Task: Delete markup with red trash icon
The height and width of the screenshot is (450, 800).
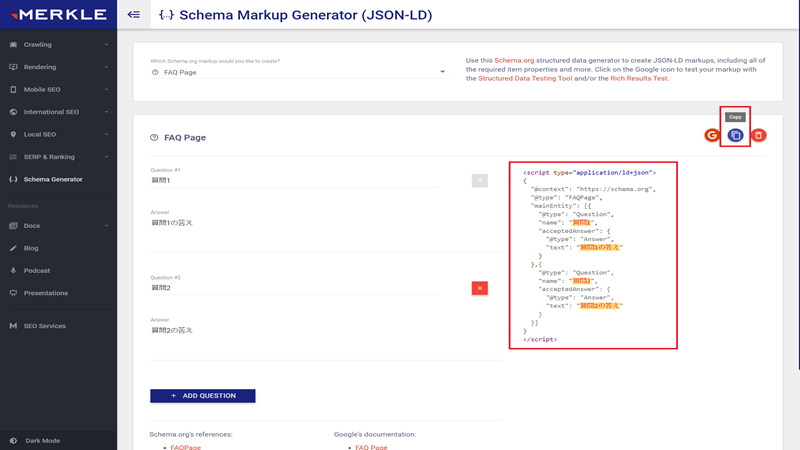Action: pyautogui.click(x=759, y=135)
